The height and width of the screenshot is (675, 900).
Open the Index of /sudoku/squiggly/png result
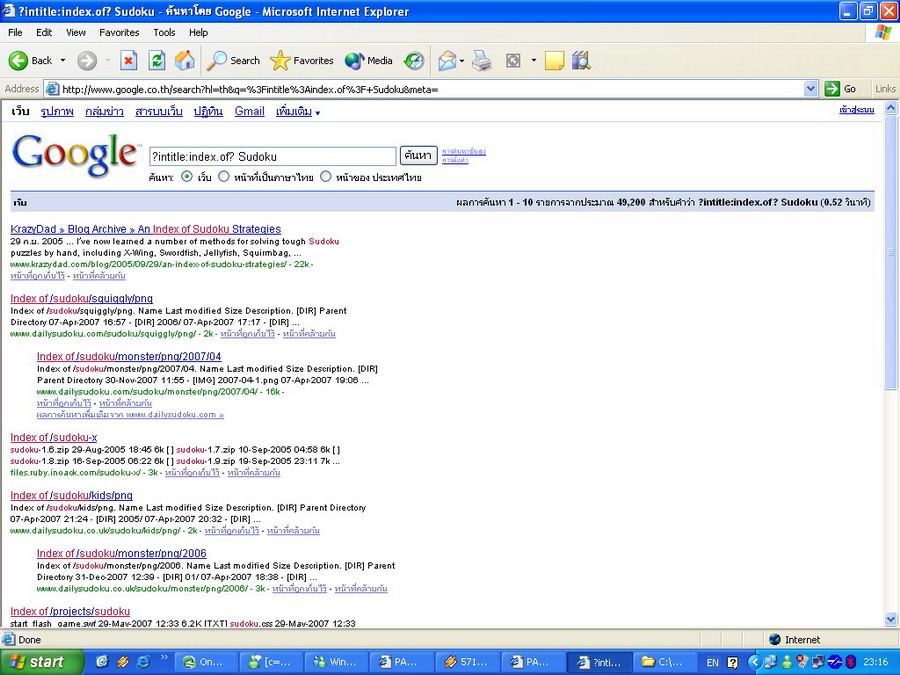[82, 298]
